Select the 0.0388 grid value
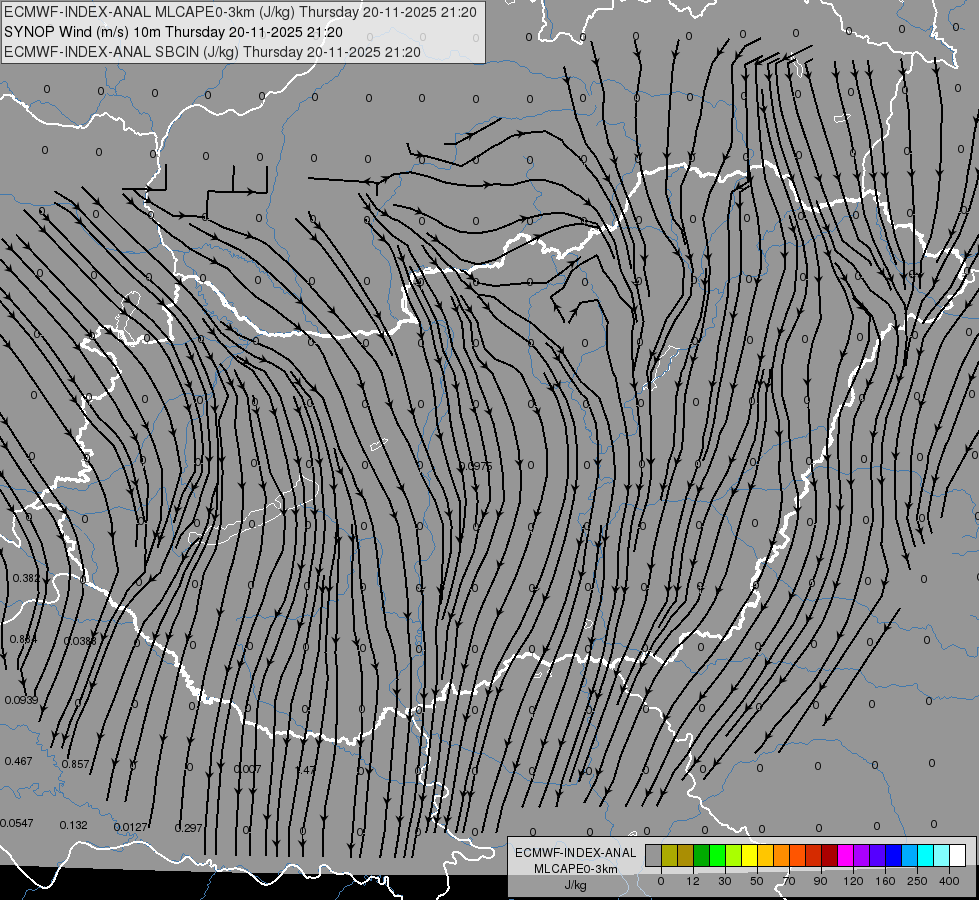Screen dimensions: 979x900 tap(80, 641)
